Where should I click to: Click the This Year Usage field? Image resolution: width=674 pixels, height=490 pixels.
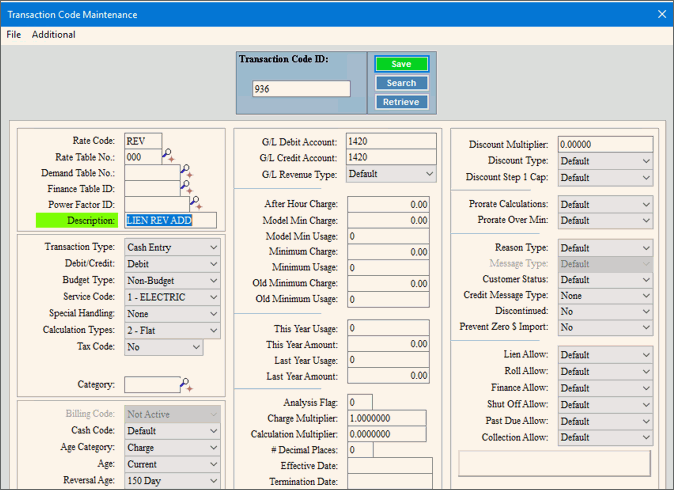point(388,328)
